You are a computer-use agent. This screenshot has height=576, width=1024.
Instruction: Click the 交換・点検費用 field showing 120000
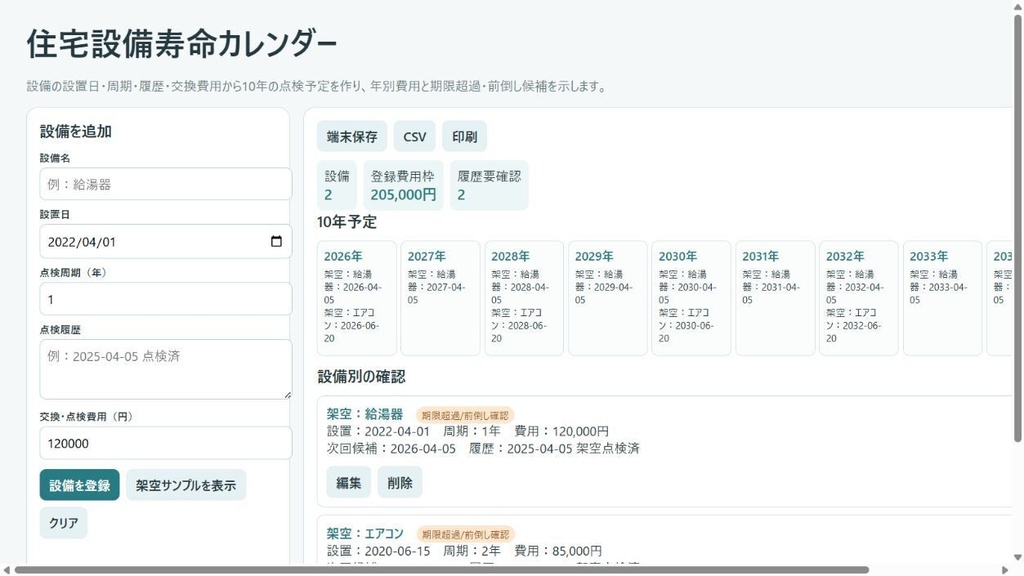click(x=166, y=443)
